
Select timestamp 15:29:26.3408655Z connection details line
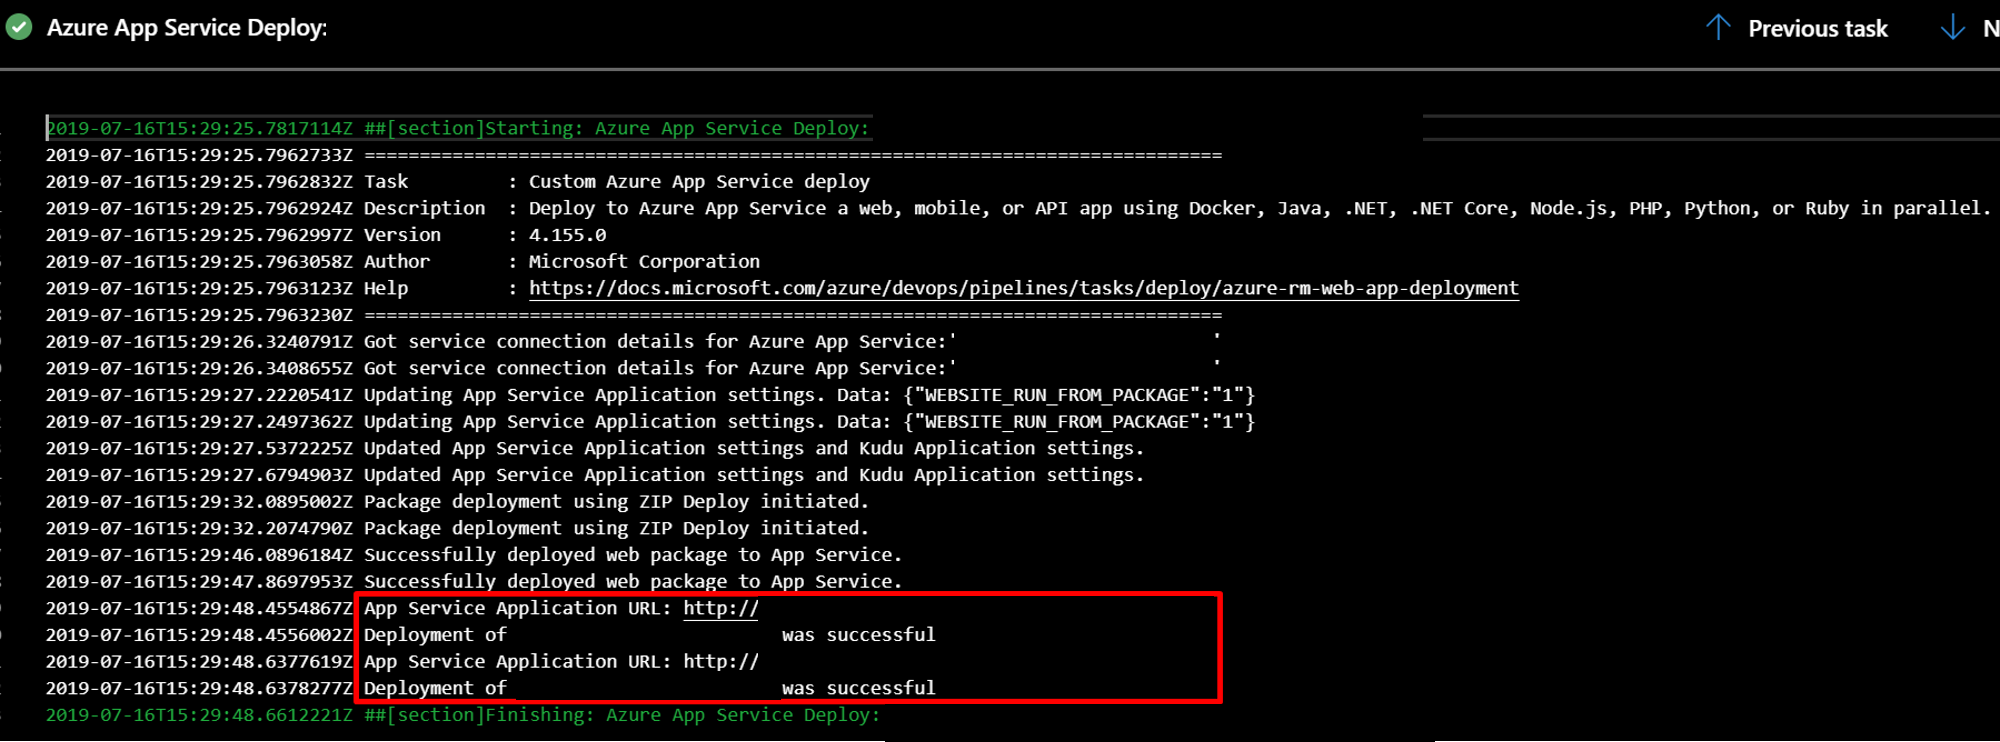(633, 368)
